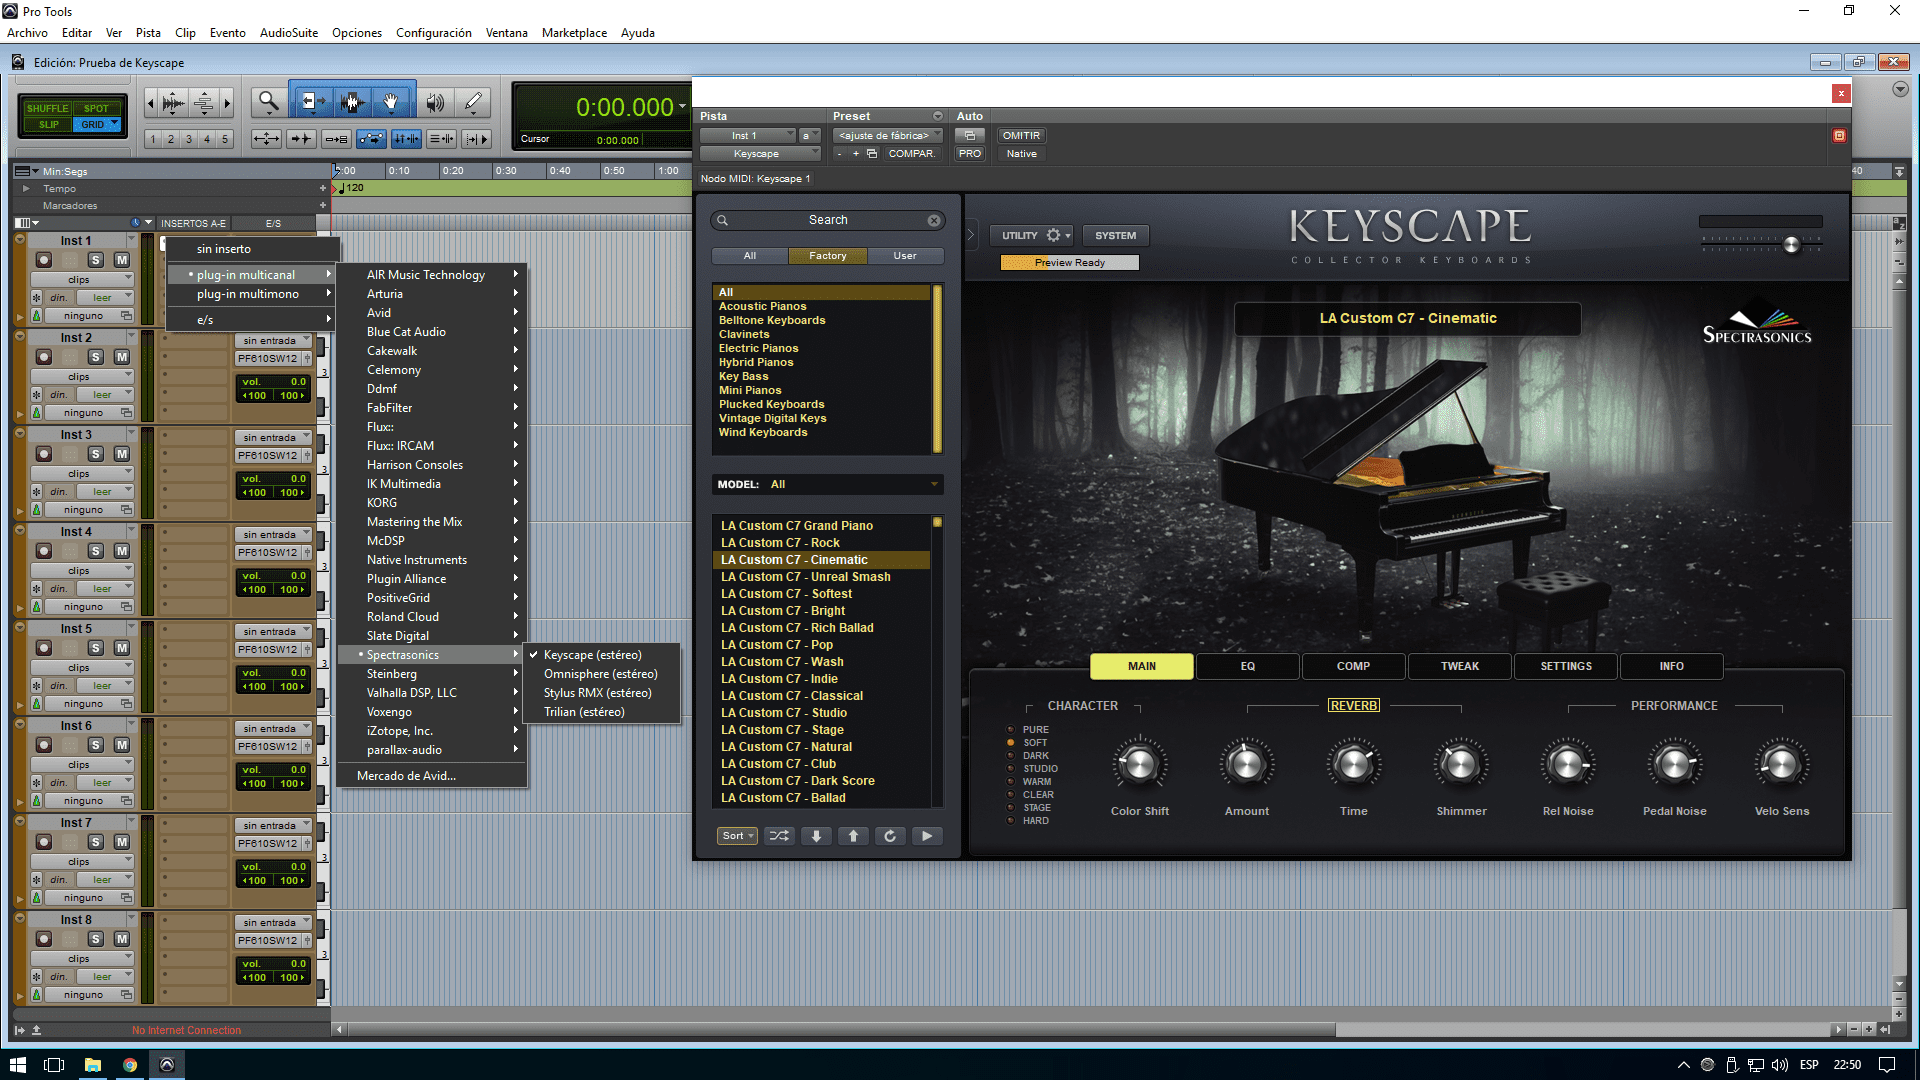Click the next patch down arrow
The height and width of the screenshot is (1080, 1920).
(x=816, y=836)
